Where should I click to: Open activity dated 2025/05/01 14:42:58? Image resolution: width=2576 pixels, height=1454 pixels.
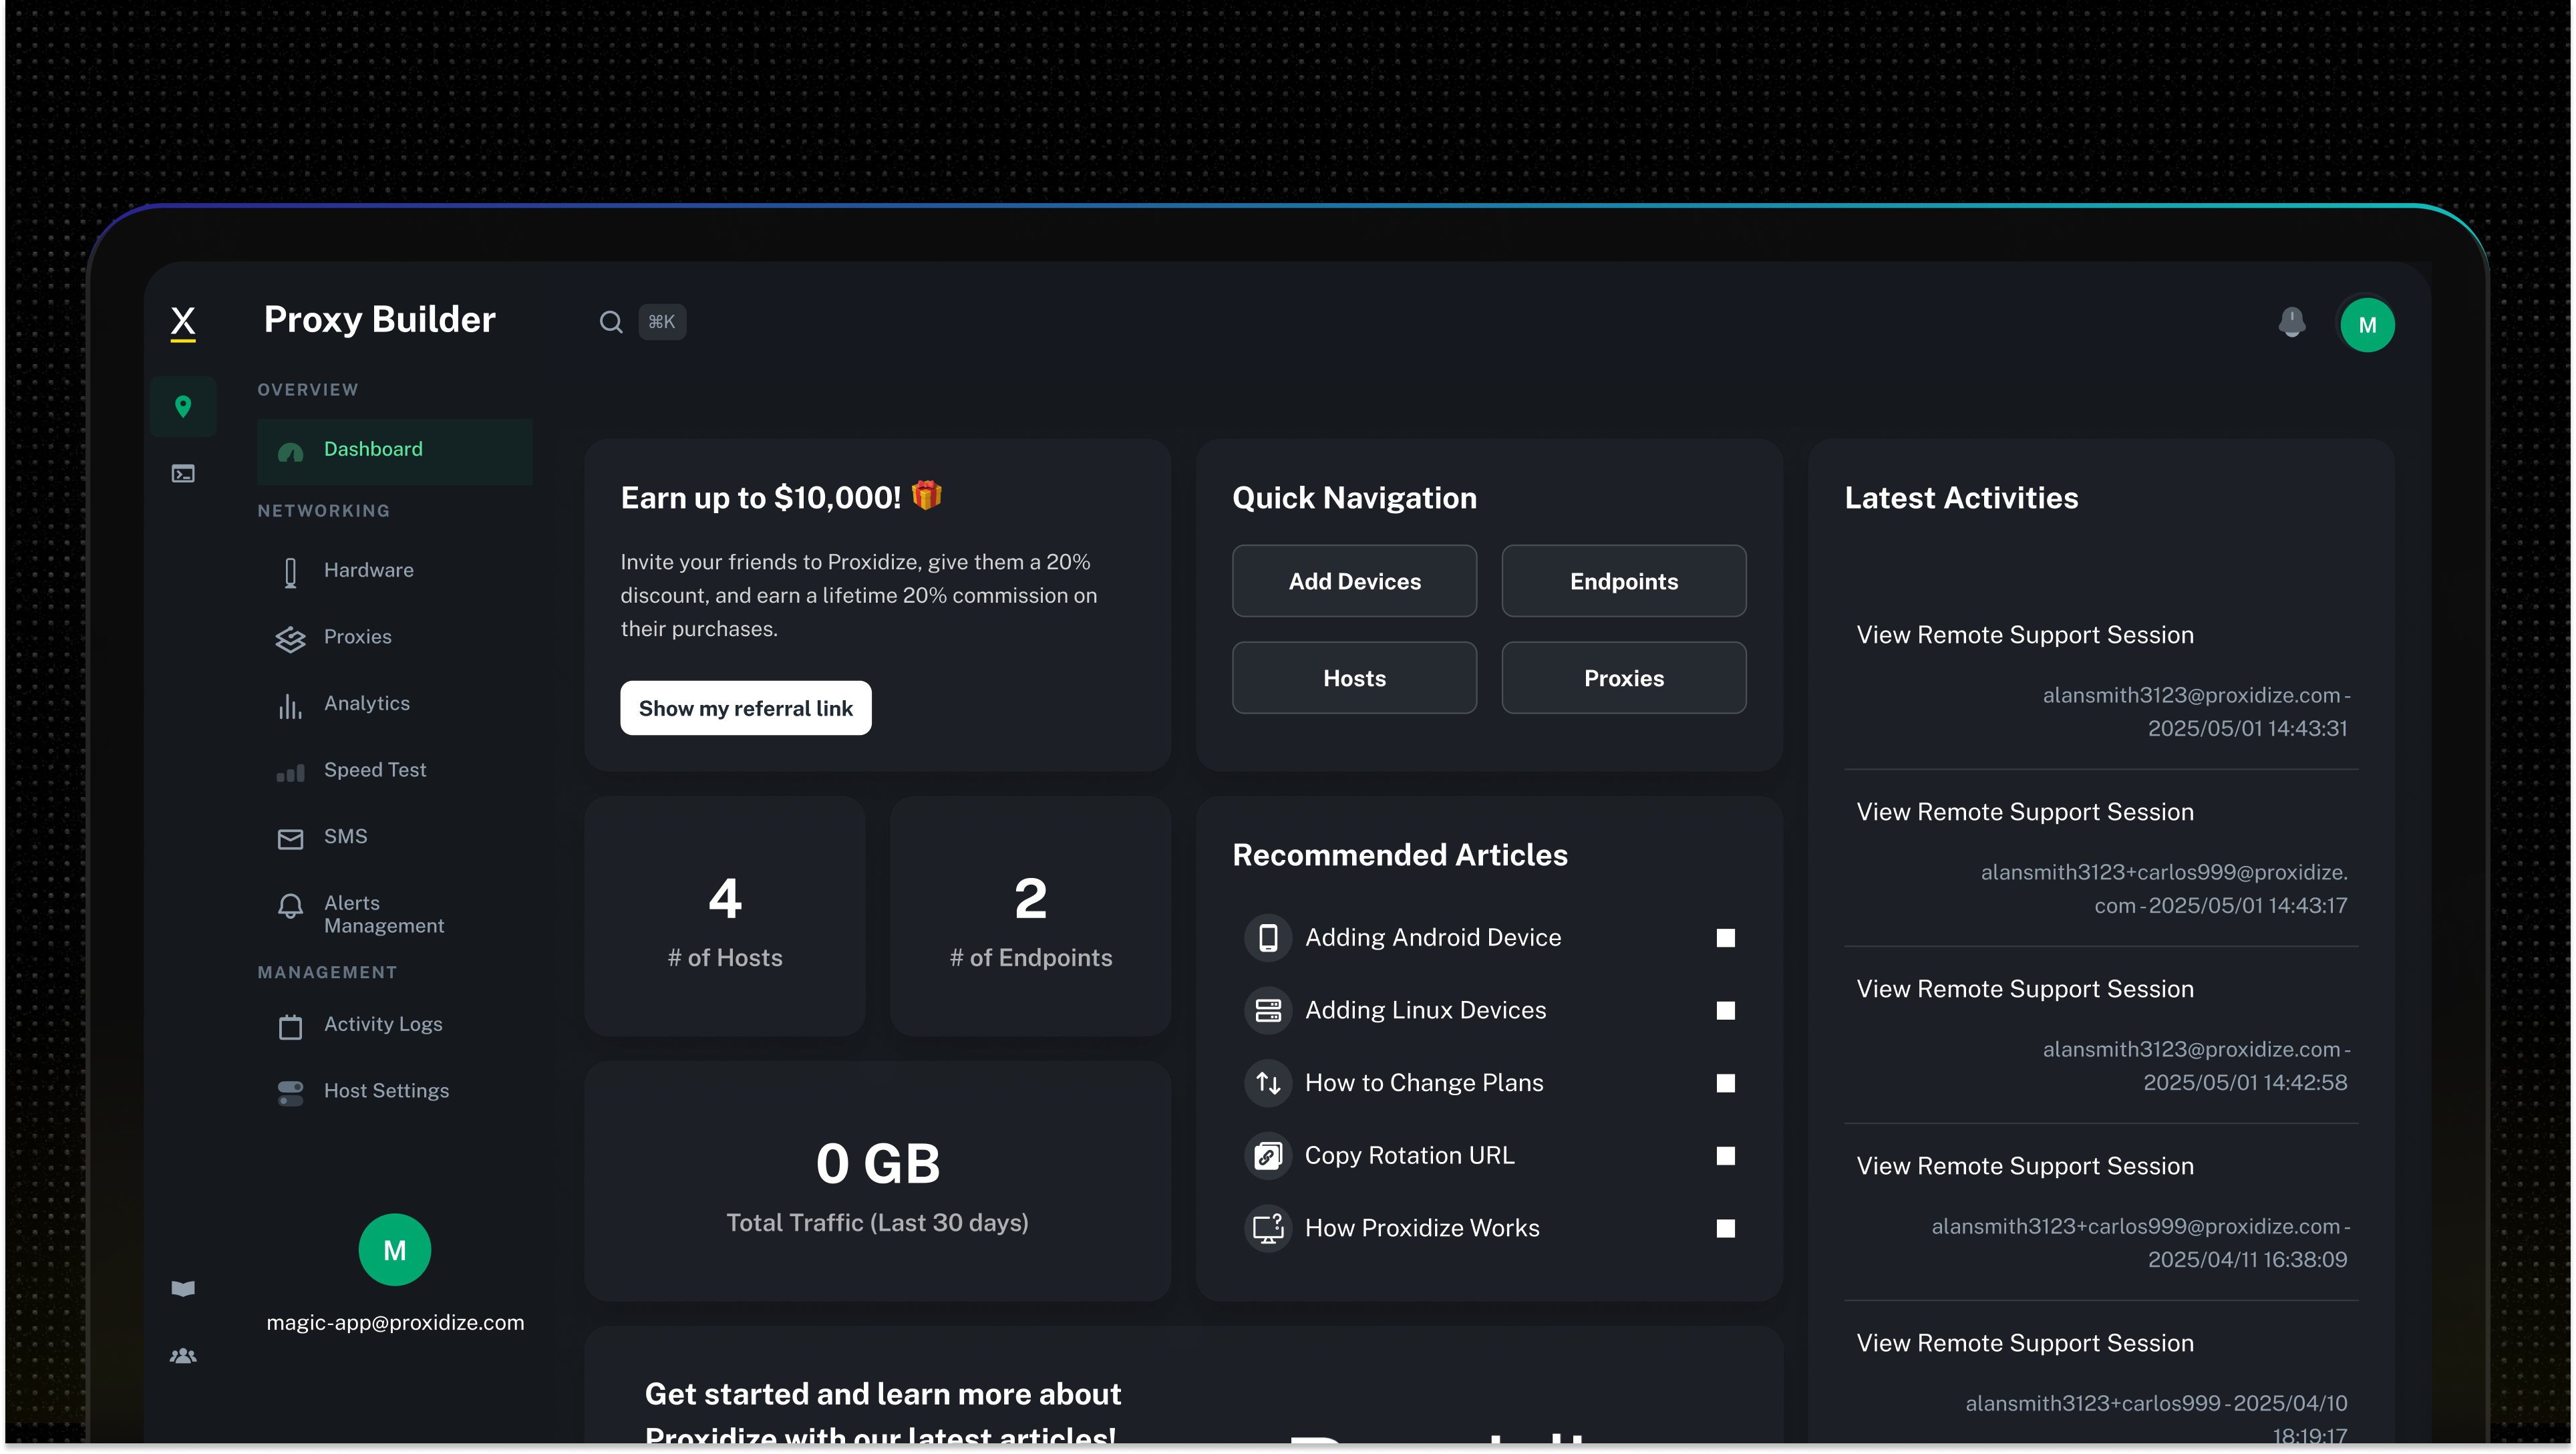[x=2101, y=1035]
